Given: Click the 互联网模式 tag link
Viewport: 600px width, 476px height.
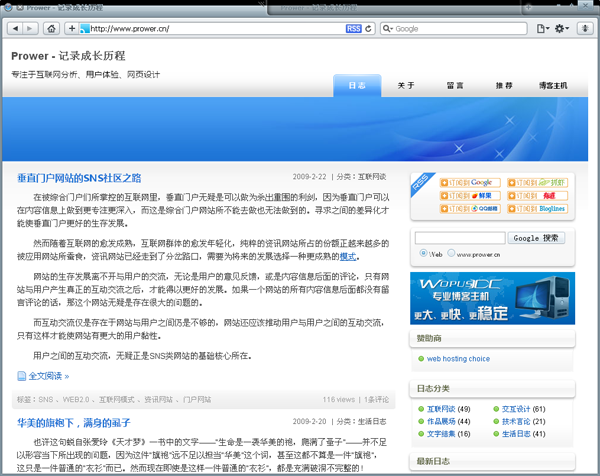Looking at the screenshot, I should click(117, 399).
